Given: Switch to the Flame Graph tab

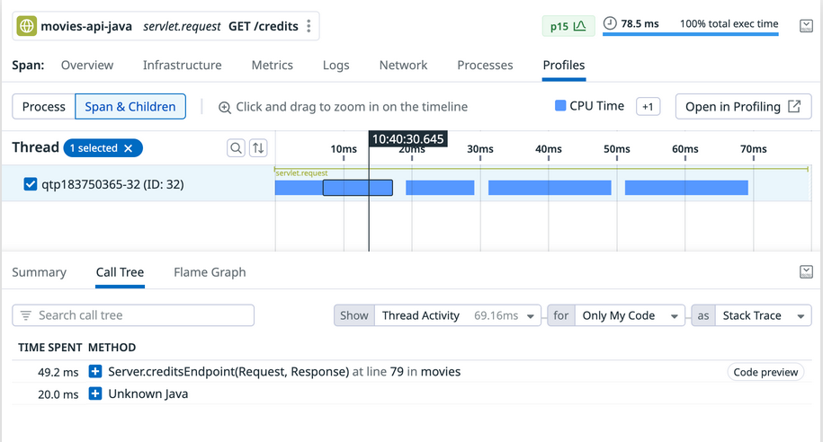Looking at the screenshot, I should 209,272.
